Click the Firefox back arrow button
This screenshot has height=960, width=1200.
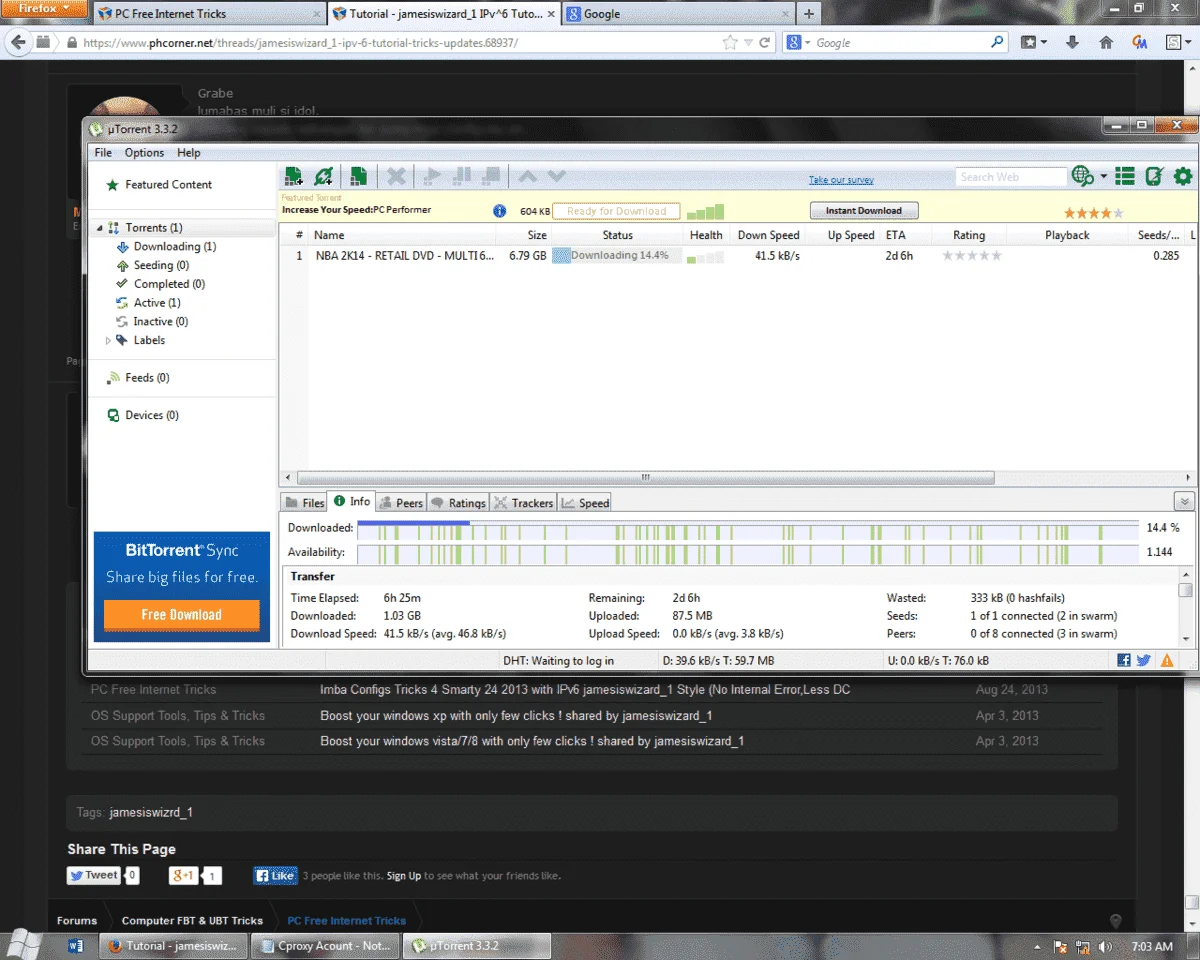[x=17, y=43]
